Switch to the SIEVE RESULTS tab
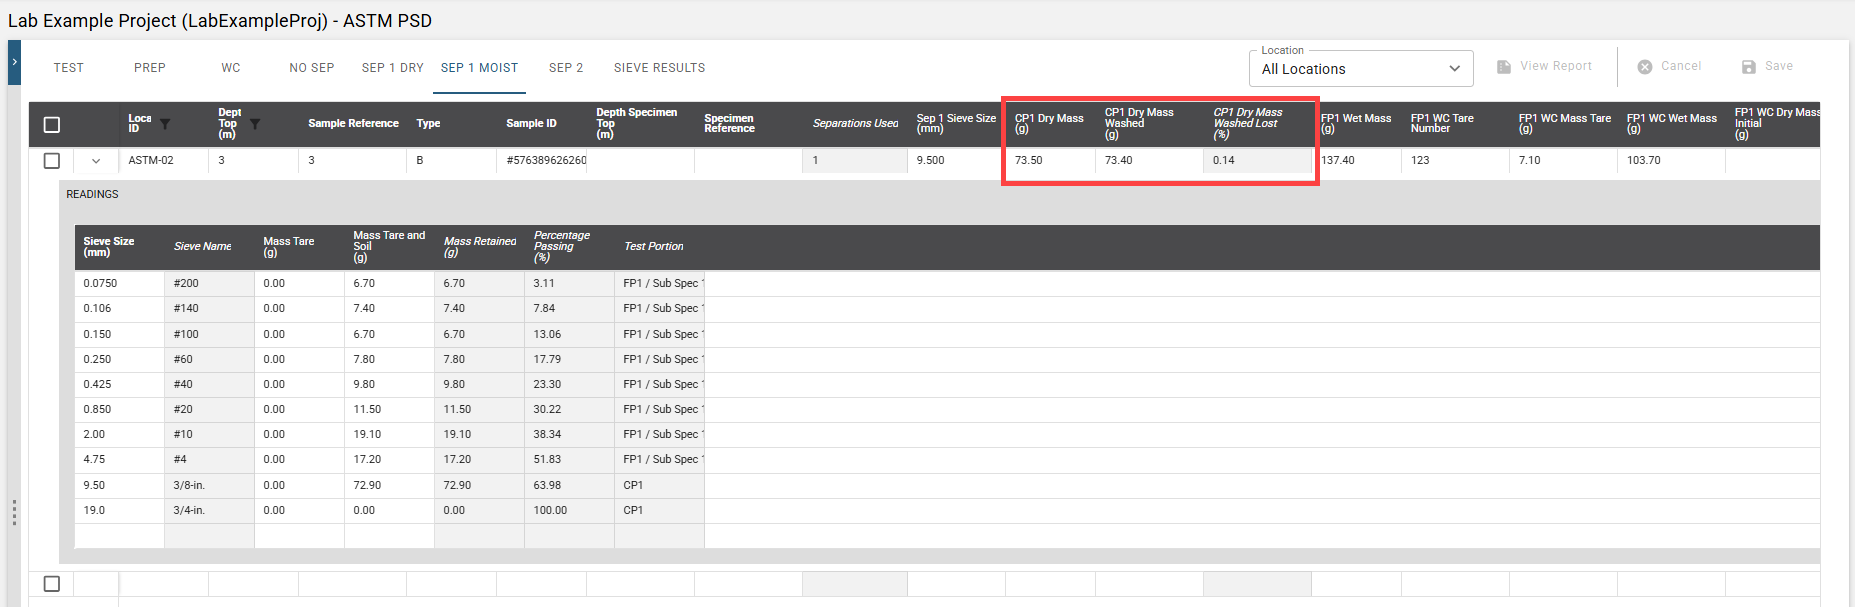The height and width of the screenshot is (607, 1855). 659,68
